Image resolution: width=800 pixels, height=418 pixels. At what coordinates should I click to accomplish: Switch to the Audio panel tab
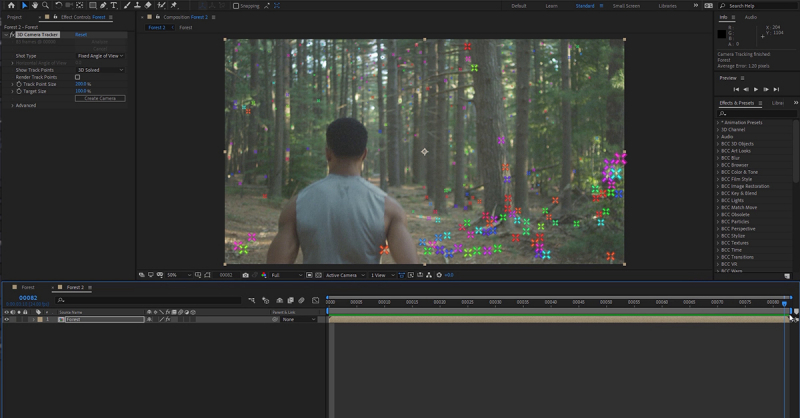751,17
